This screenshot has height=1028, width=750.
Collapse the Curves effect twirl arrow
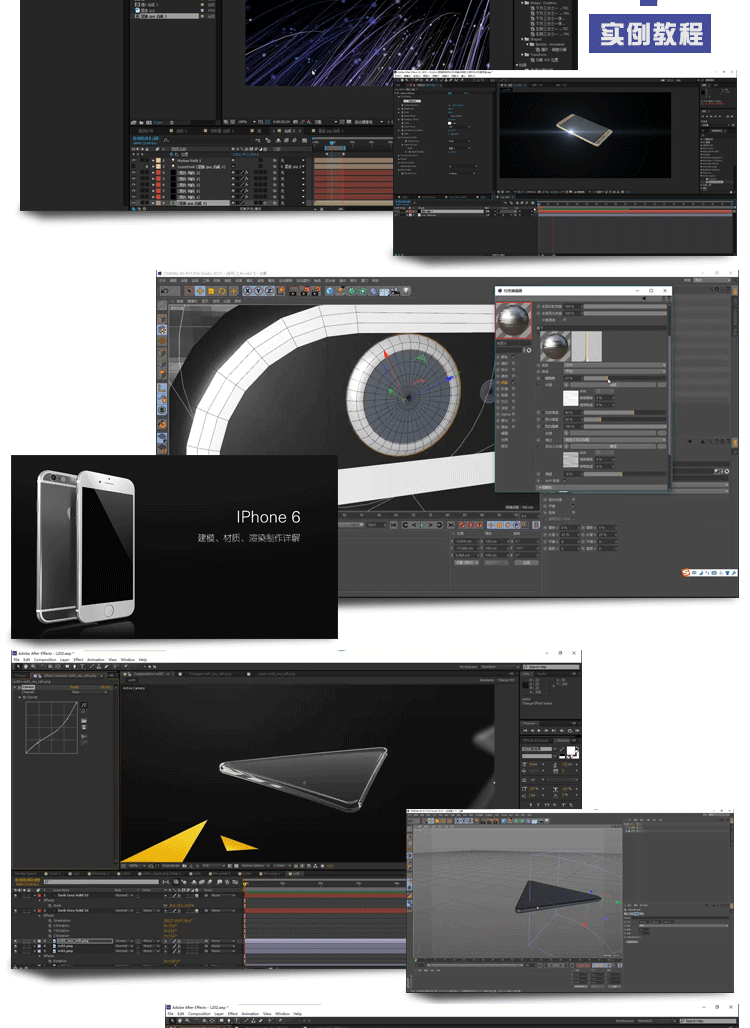click(x=20, y=698)
